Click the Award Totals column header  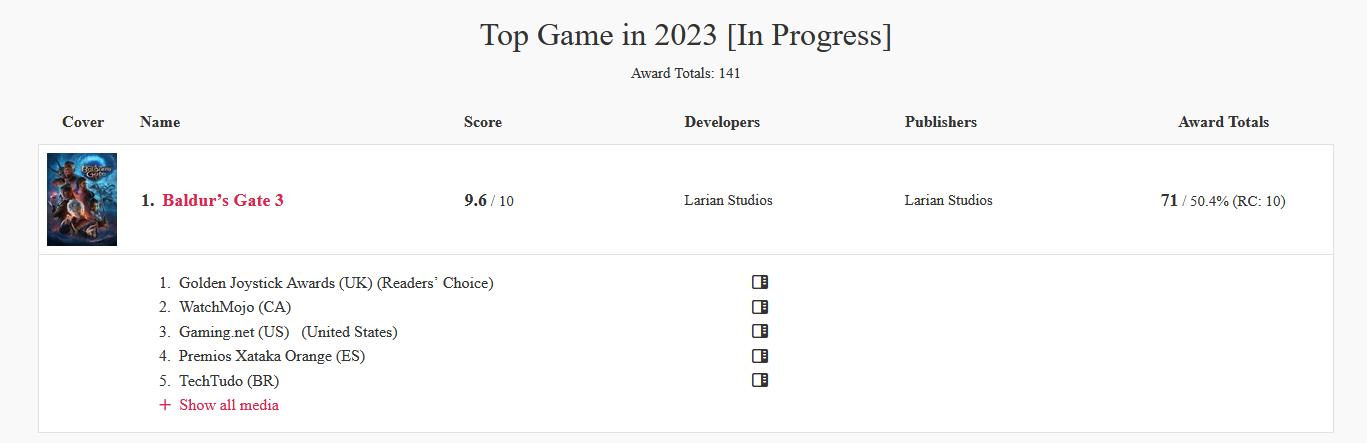coord(1224,122)
